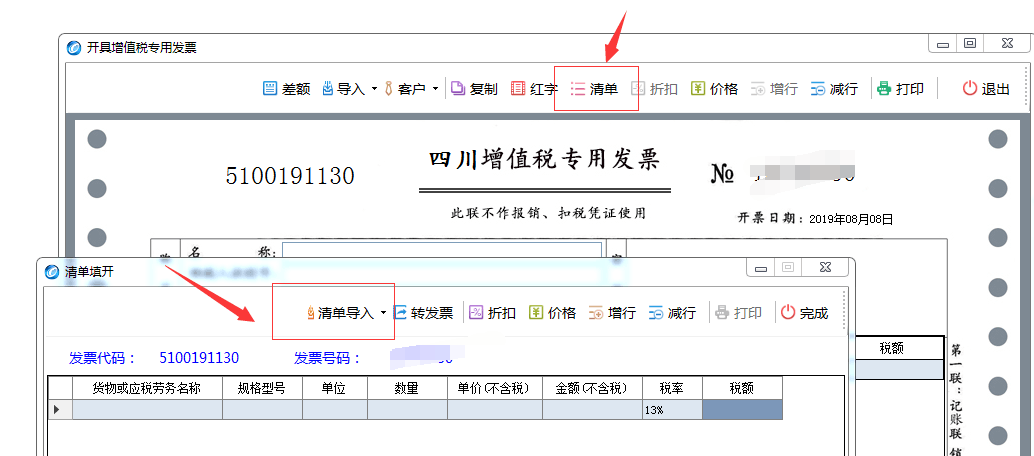
Task: Choose the 红字 red-letter invoice tool
Action: pyautogui.click(x=535, y=89)
